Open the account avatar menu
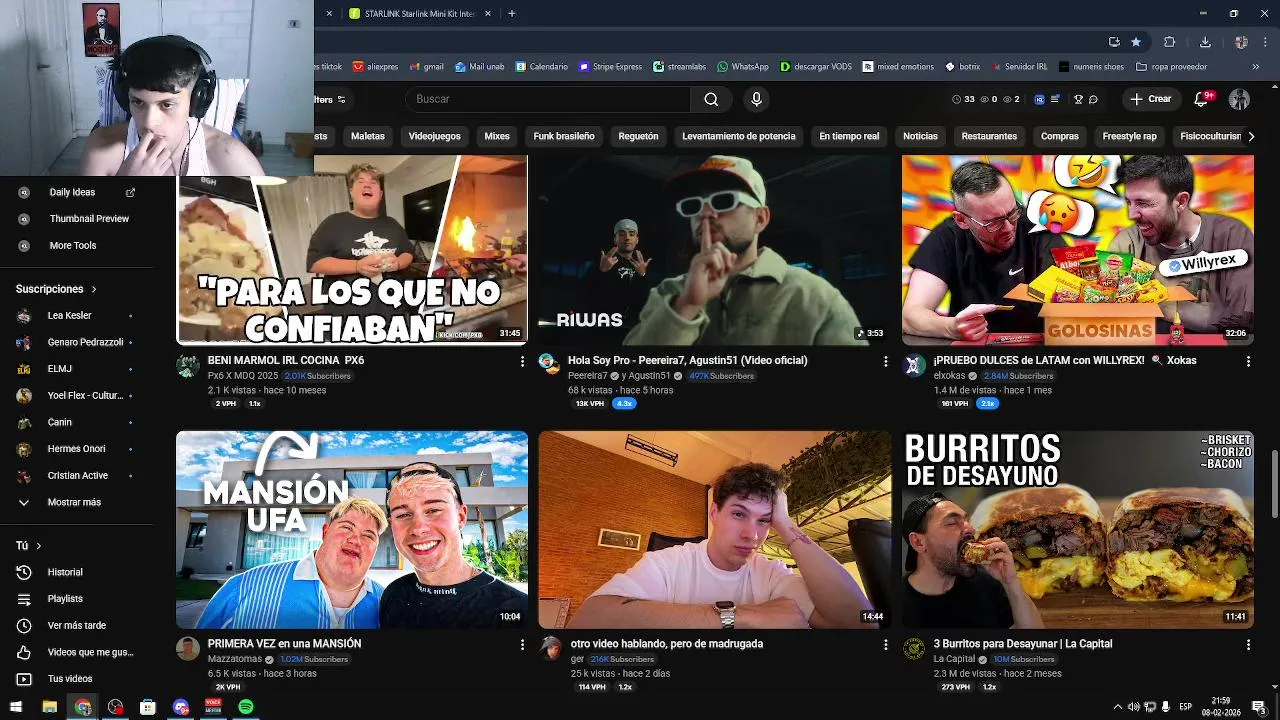Viewport: 1280px width, 720px height. click(x=1239, y=99)
